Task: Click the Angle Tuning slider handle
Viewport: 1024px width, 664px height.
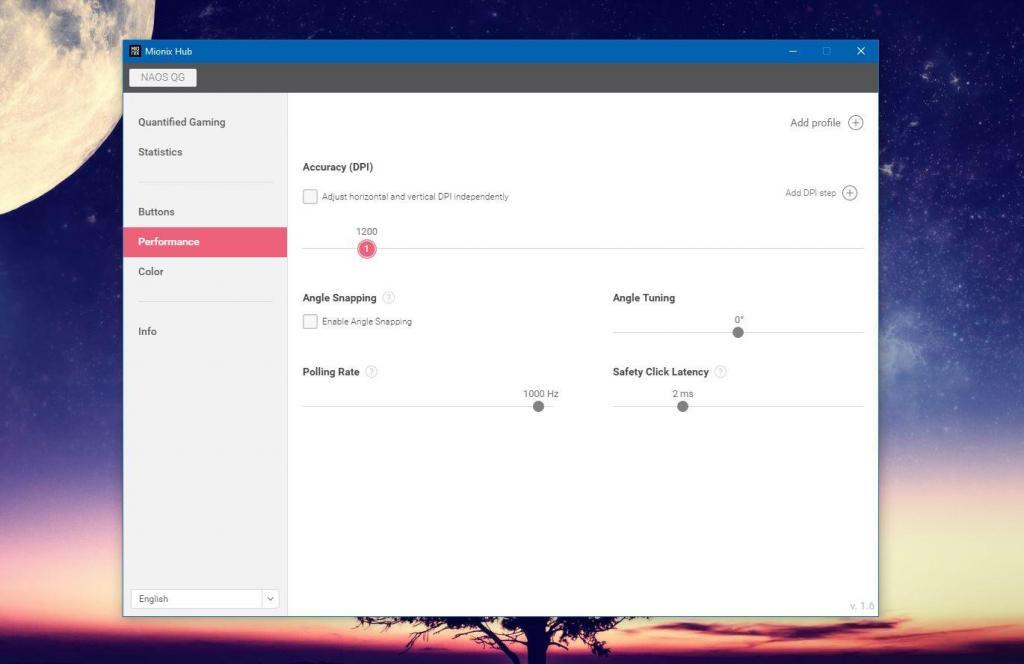Action: pyautogui.click(x=738, y=333)
